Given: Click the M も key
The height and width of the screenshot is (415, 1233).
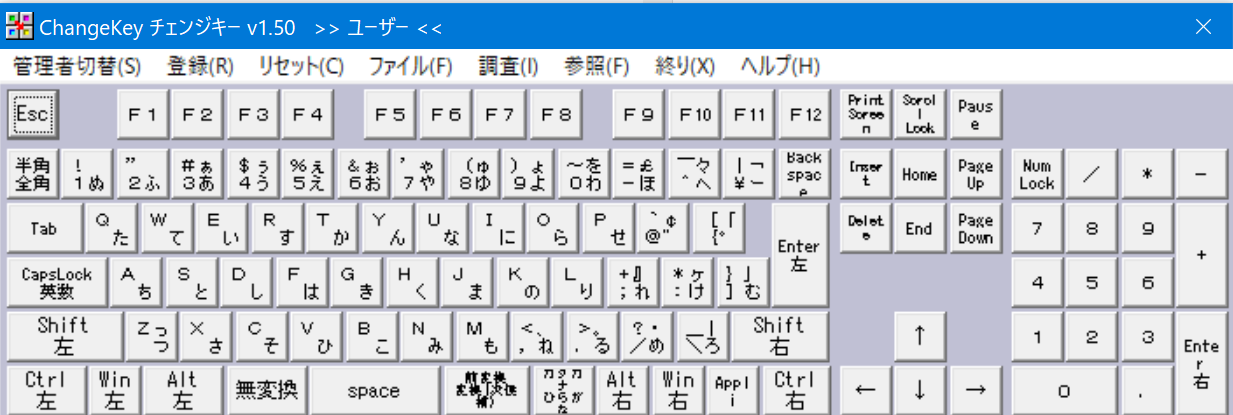Looking at the screenshot, I should pos(484,336).
